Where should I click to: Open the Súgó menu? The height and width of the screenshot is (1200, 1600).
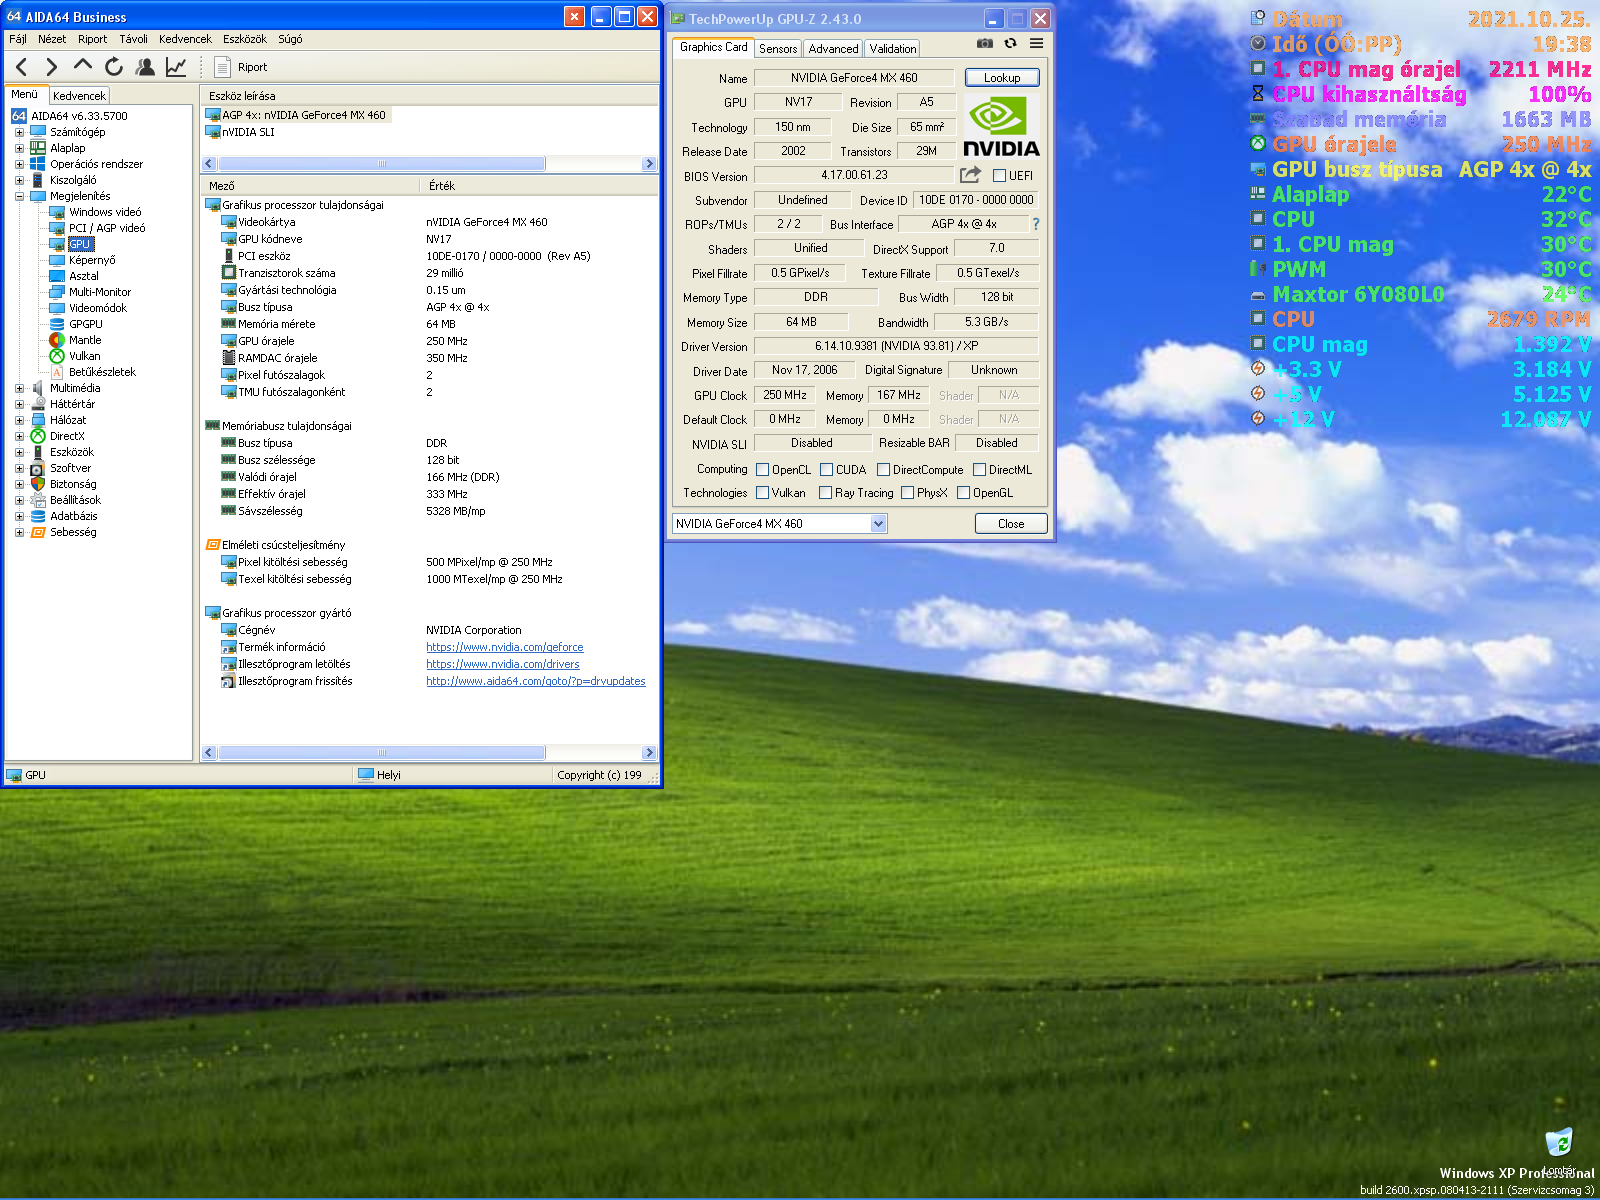(x=290, y=39)
